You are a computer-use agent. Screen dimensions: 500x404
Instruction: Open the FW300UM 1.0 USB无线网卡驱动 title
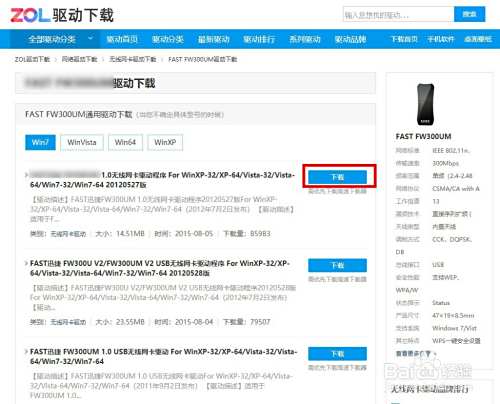163,356
